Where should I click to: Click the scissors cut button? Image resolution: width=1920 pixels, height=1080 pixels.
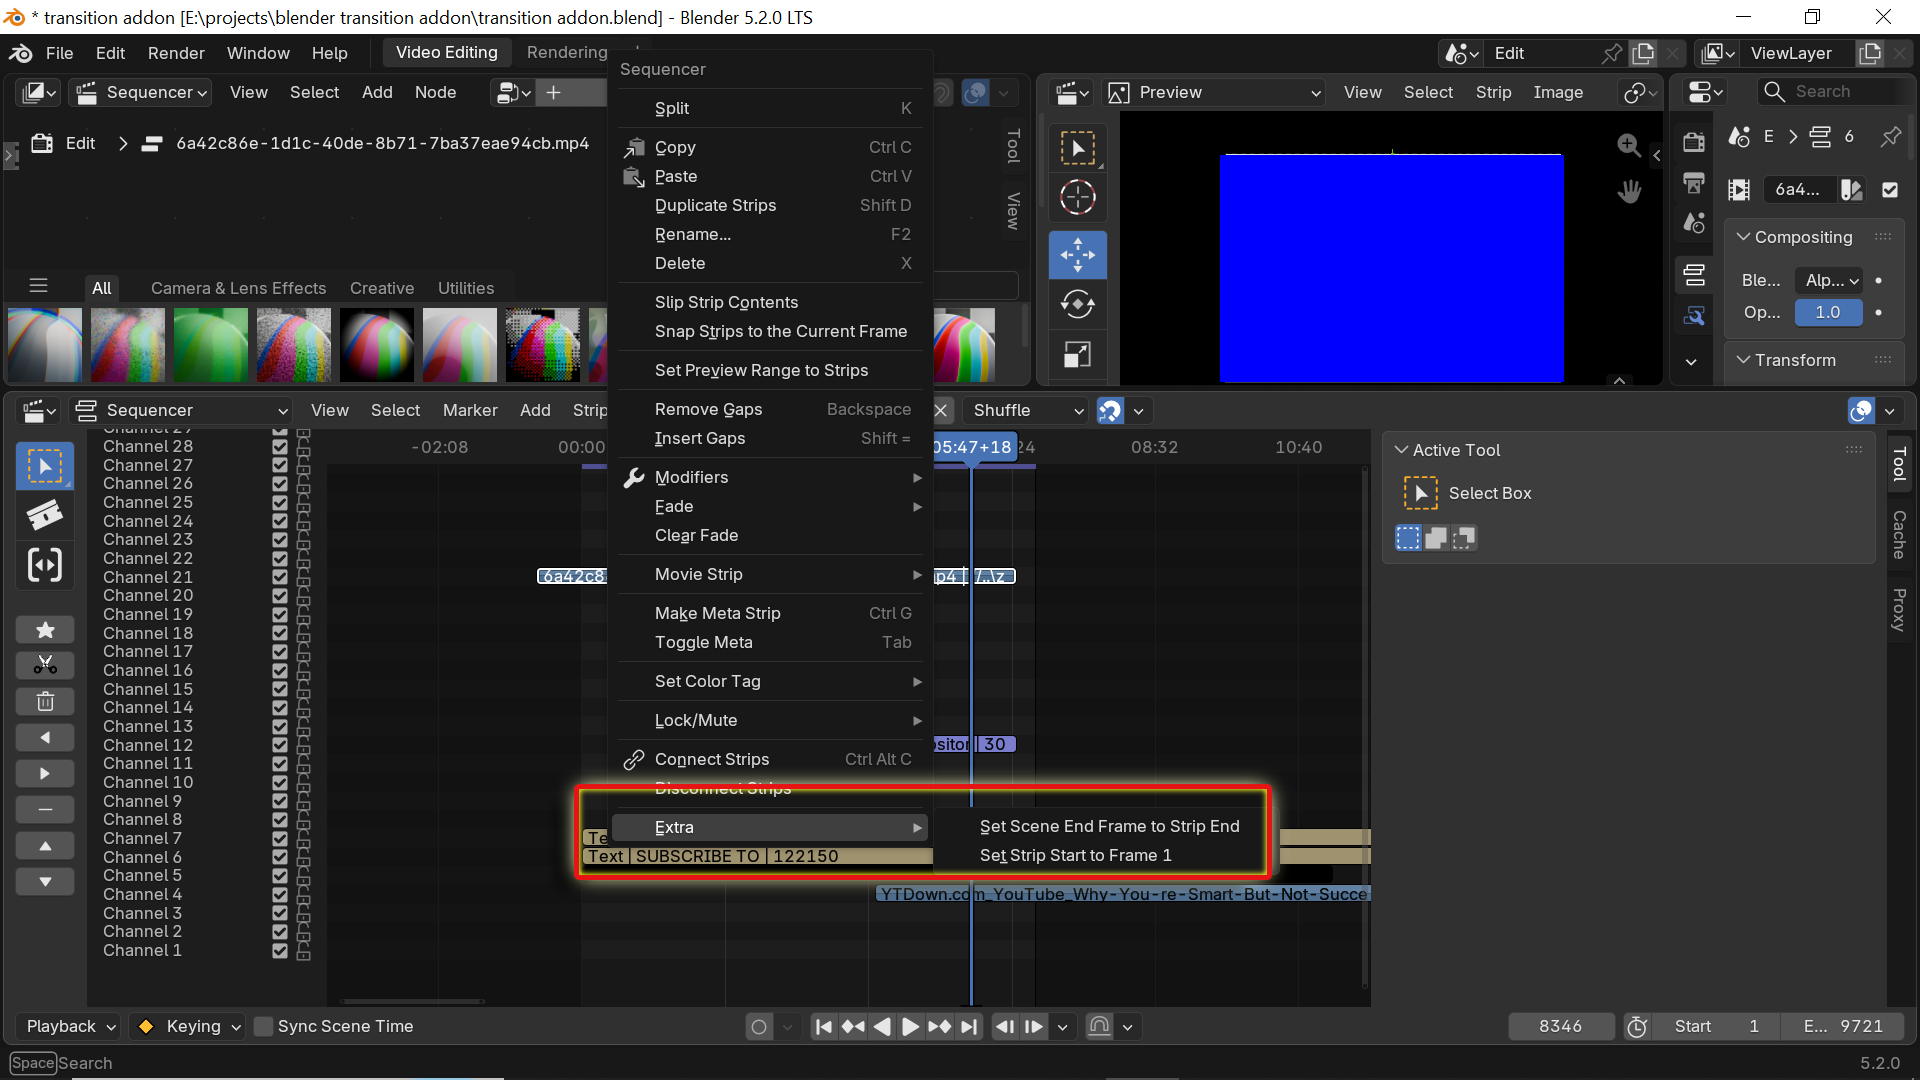click(45, 665)
